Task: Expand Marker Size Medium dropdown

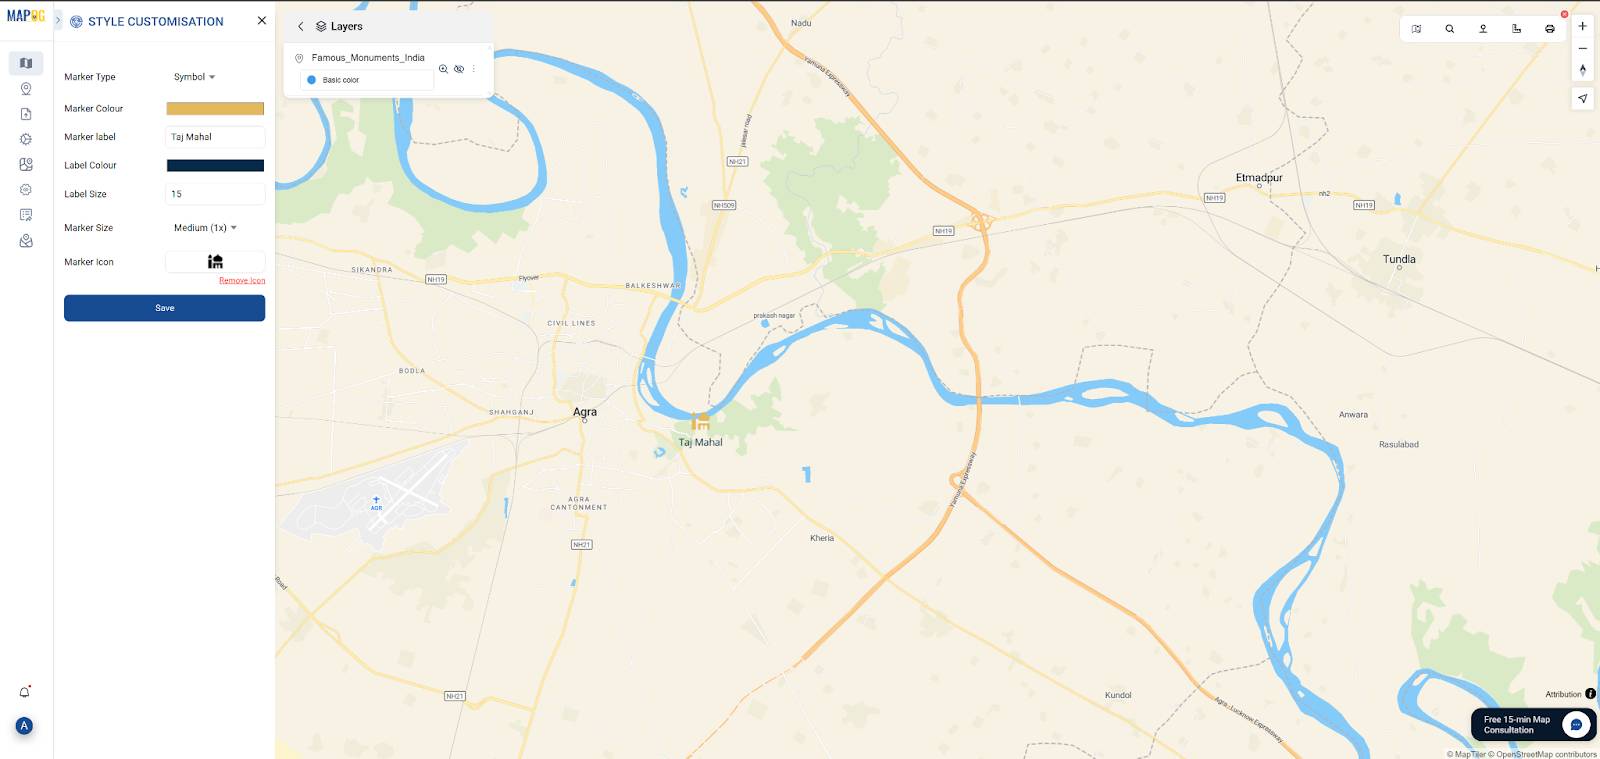Action: click(x=205, y=228)
